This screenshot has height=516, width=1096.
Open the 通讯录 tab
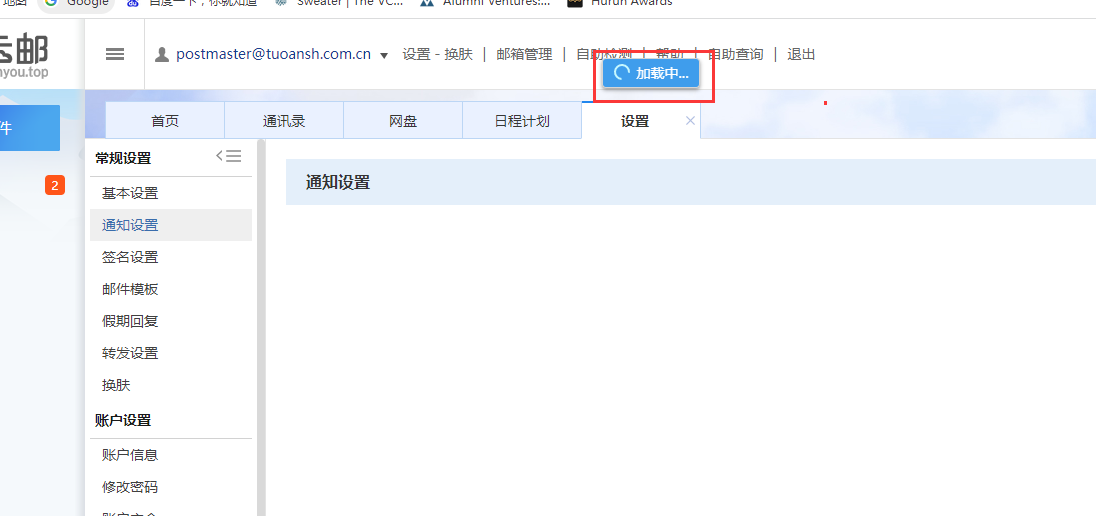point(284,121)
